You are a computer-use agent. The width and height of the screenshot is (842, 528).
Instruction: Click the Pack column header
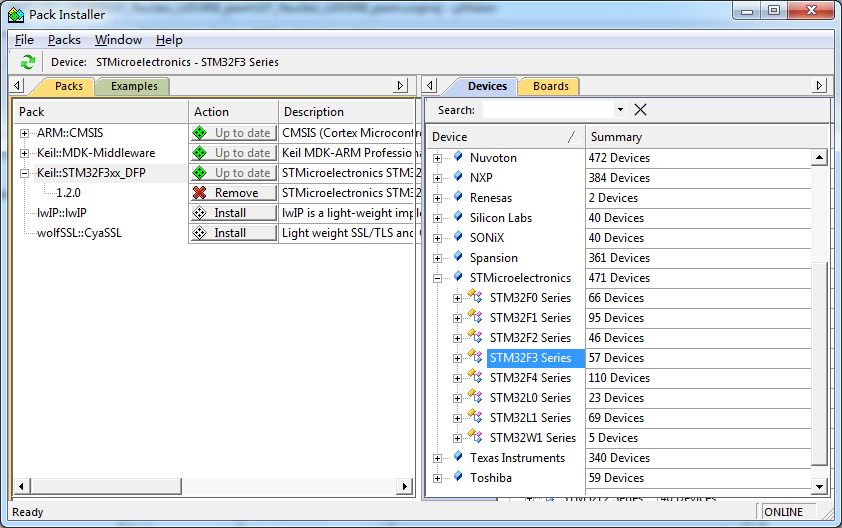coord(100,112)
